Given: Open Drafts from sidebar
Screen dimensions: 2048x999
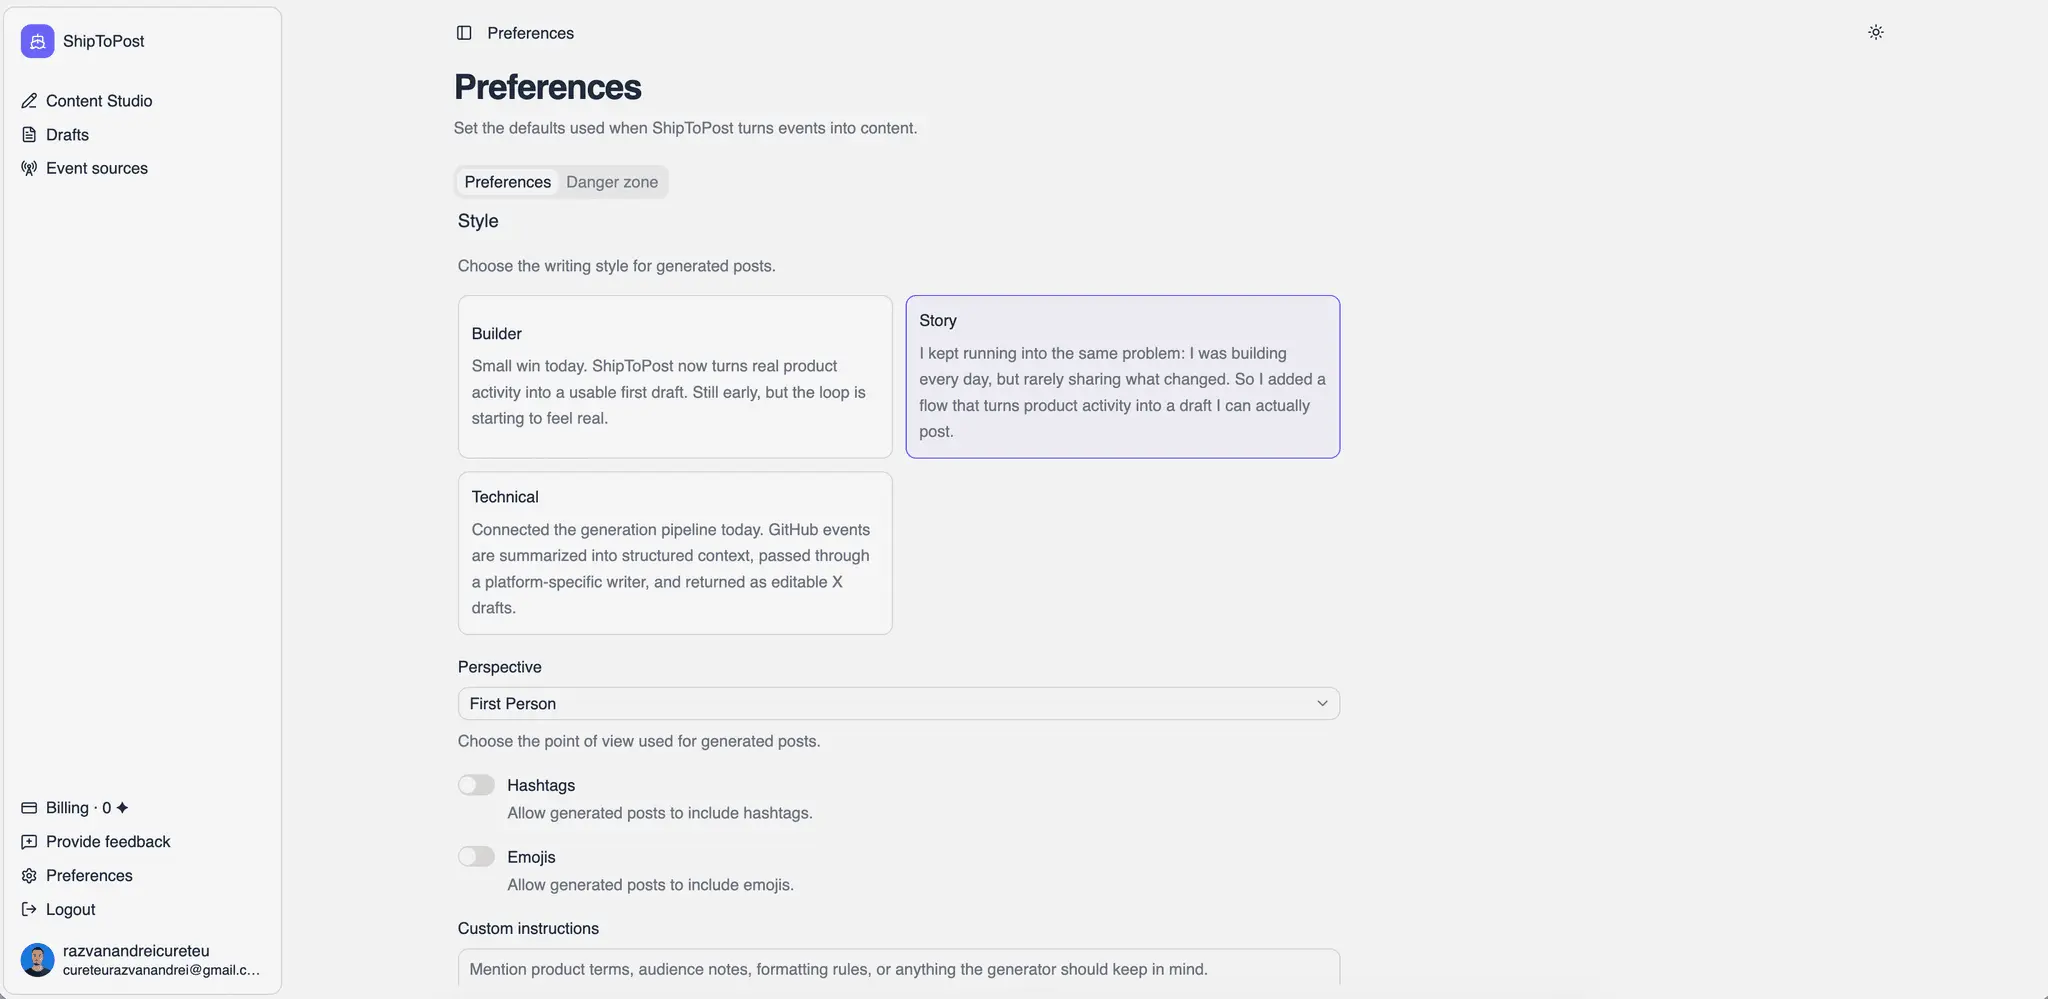Looking at the screenshot, I should pos(67,135).
